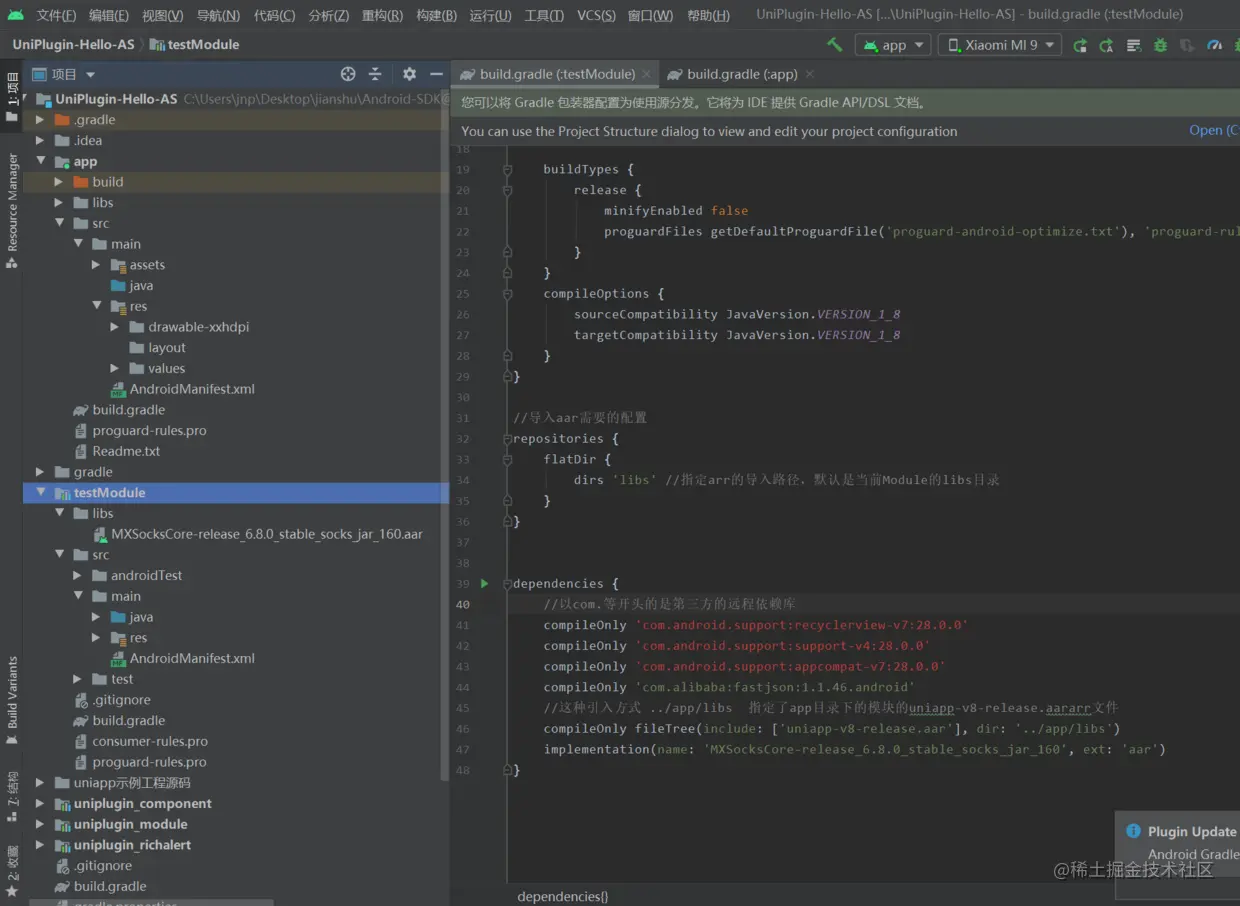Open the 文件(F) menu
Image resolution: width=1240 pixels, height=906 pixels.
[x=56, y=15]
